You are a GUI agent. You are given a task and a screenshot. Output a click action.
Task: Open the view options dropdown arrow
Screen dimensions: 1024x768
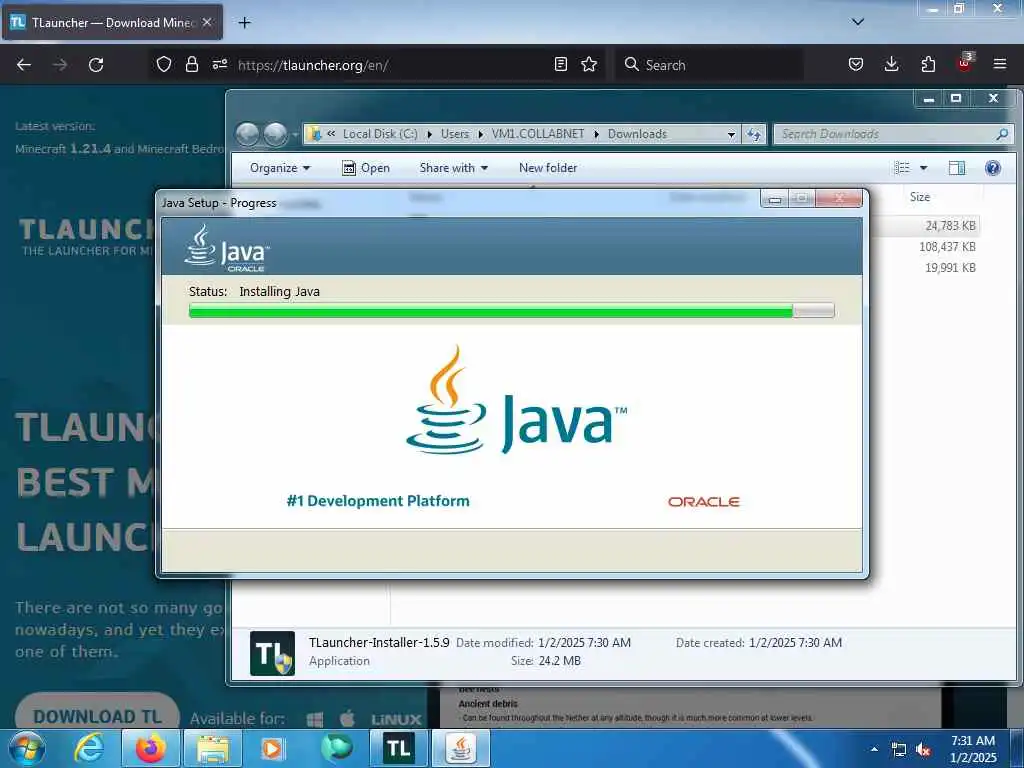tap(923, 168)
